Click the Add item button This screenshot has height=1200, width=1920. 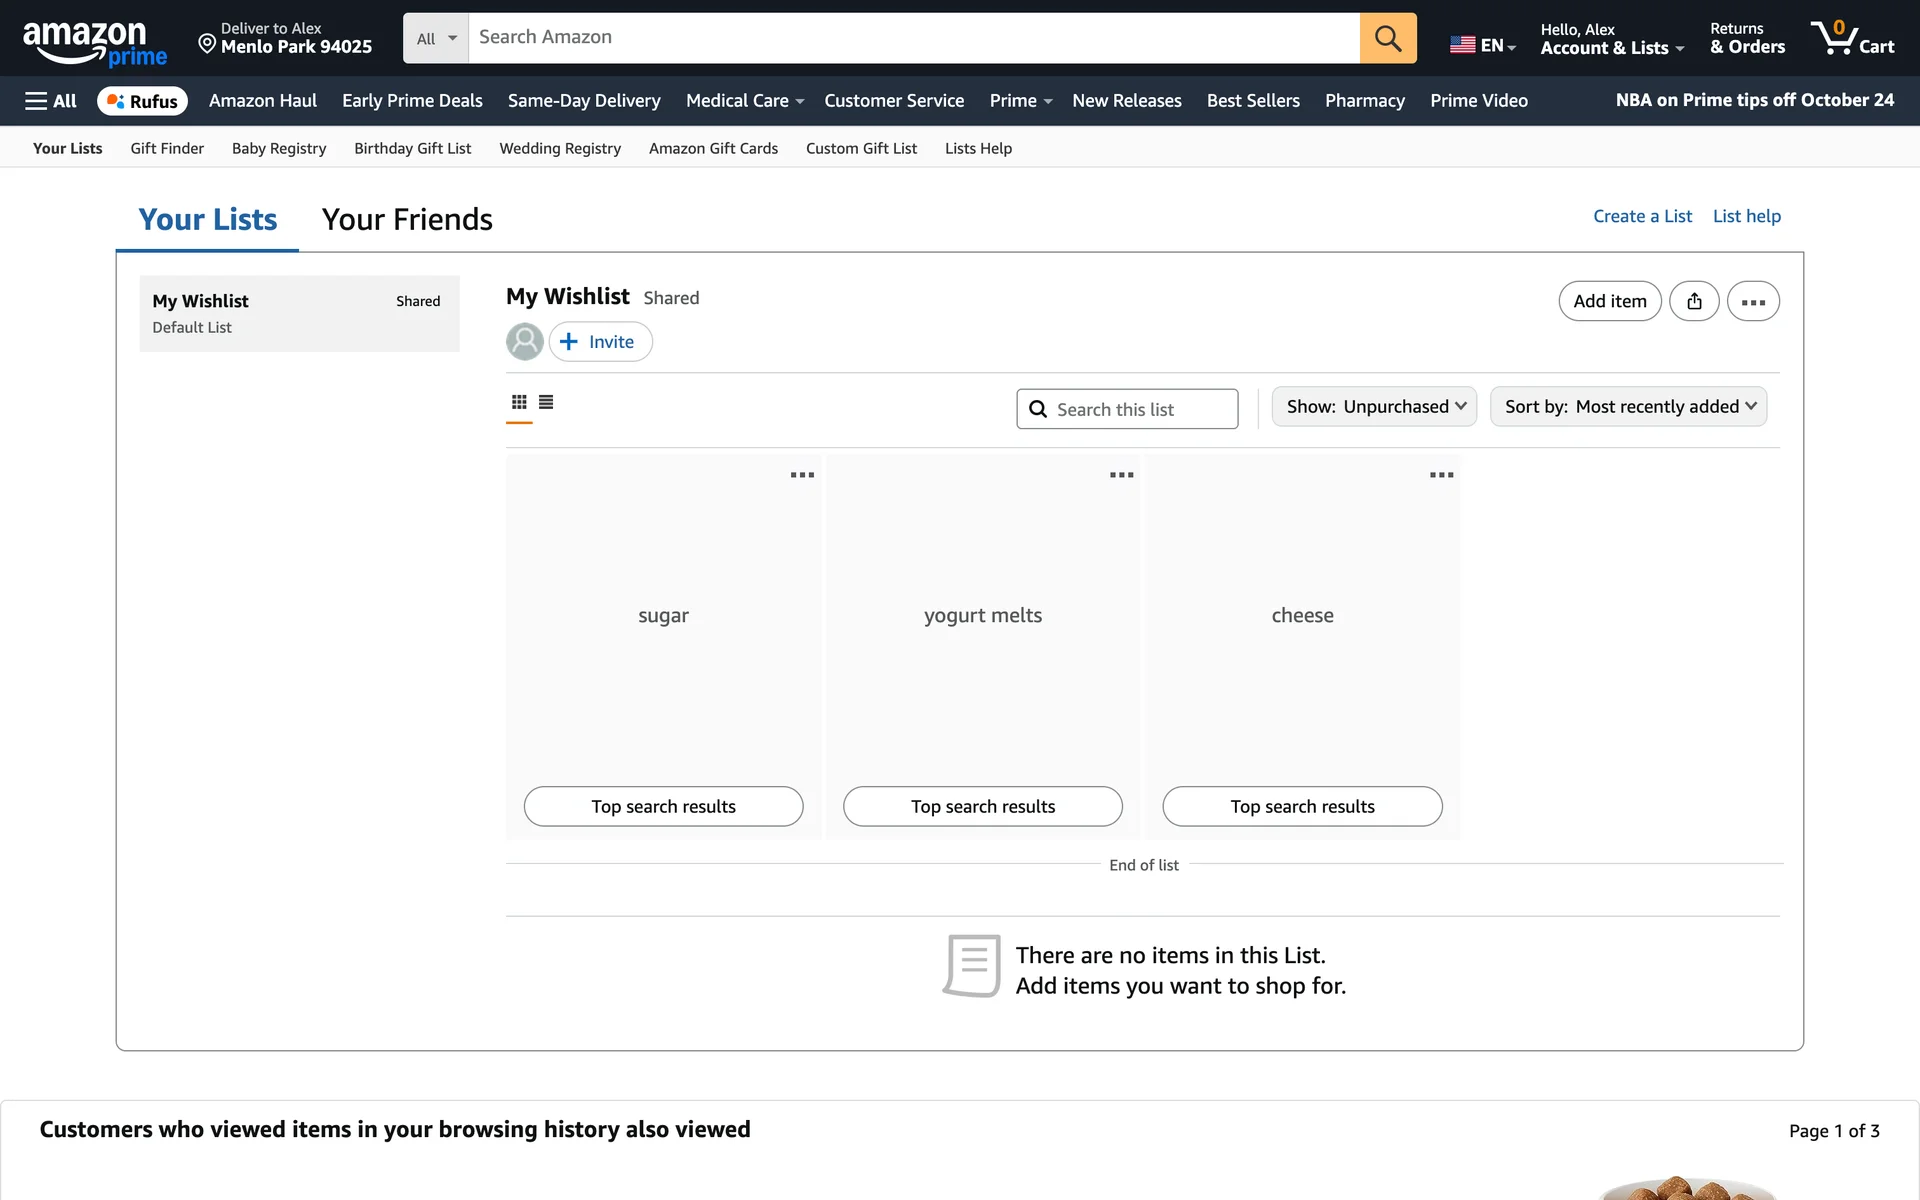coord(1609,301)
